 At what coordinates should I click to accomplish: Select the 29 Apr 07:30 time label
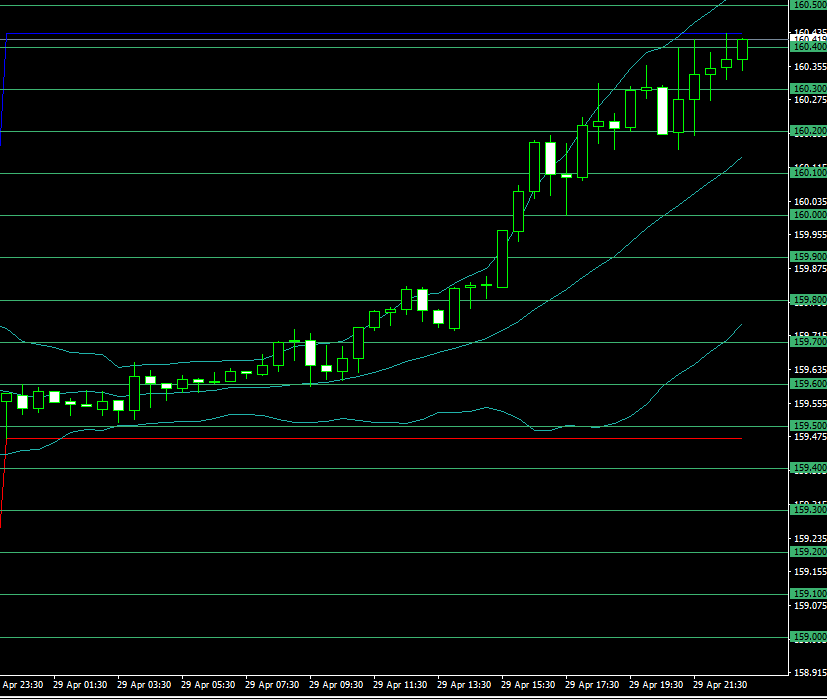[272, 685]
